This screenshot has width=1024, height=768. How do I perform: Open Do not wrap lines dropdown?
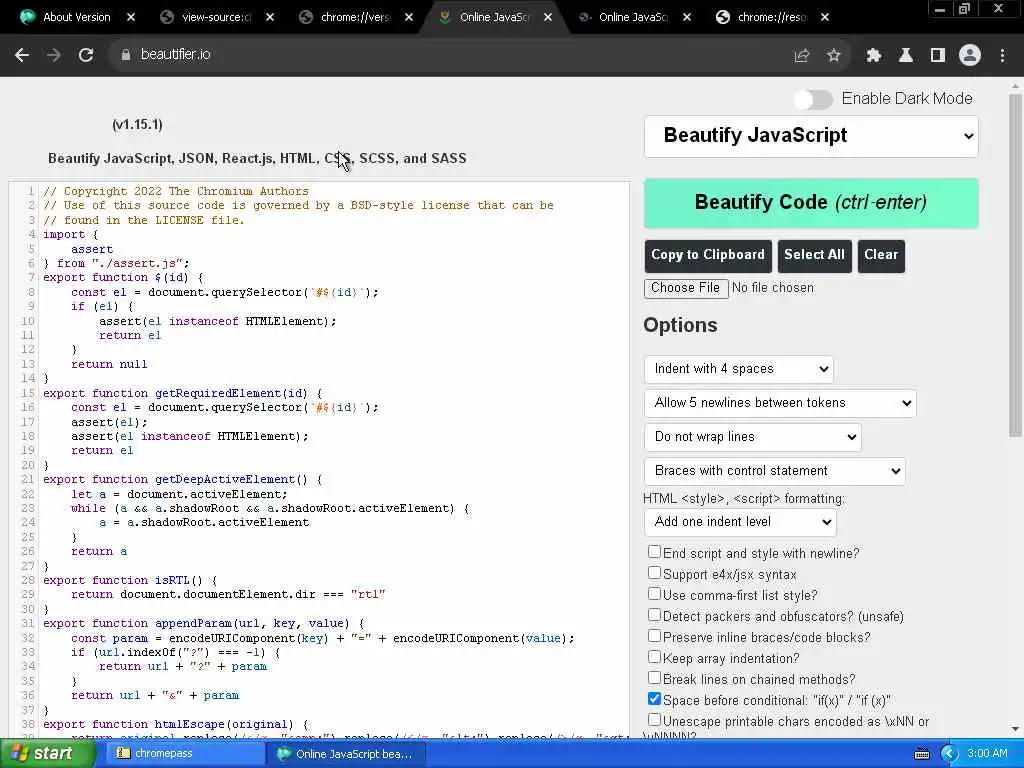(752, 437)
